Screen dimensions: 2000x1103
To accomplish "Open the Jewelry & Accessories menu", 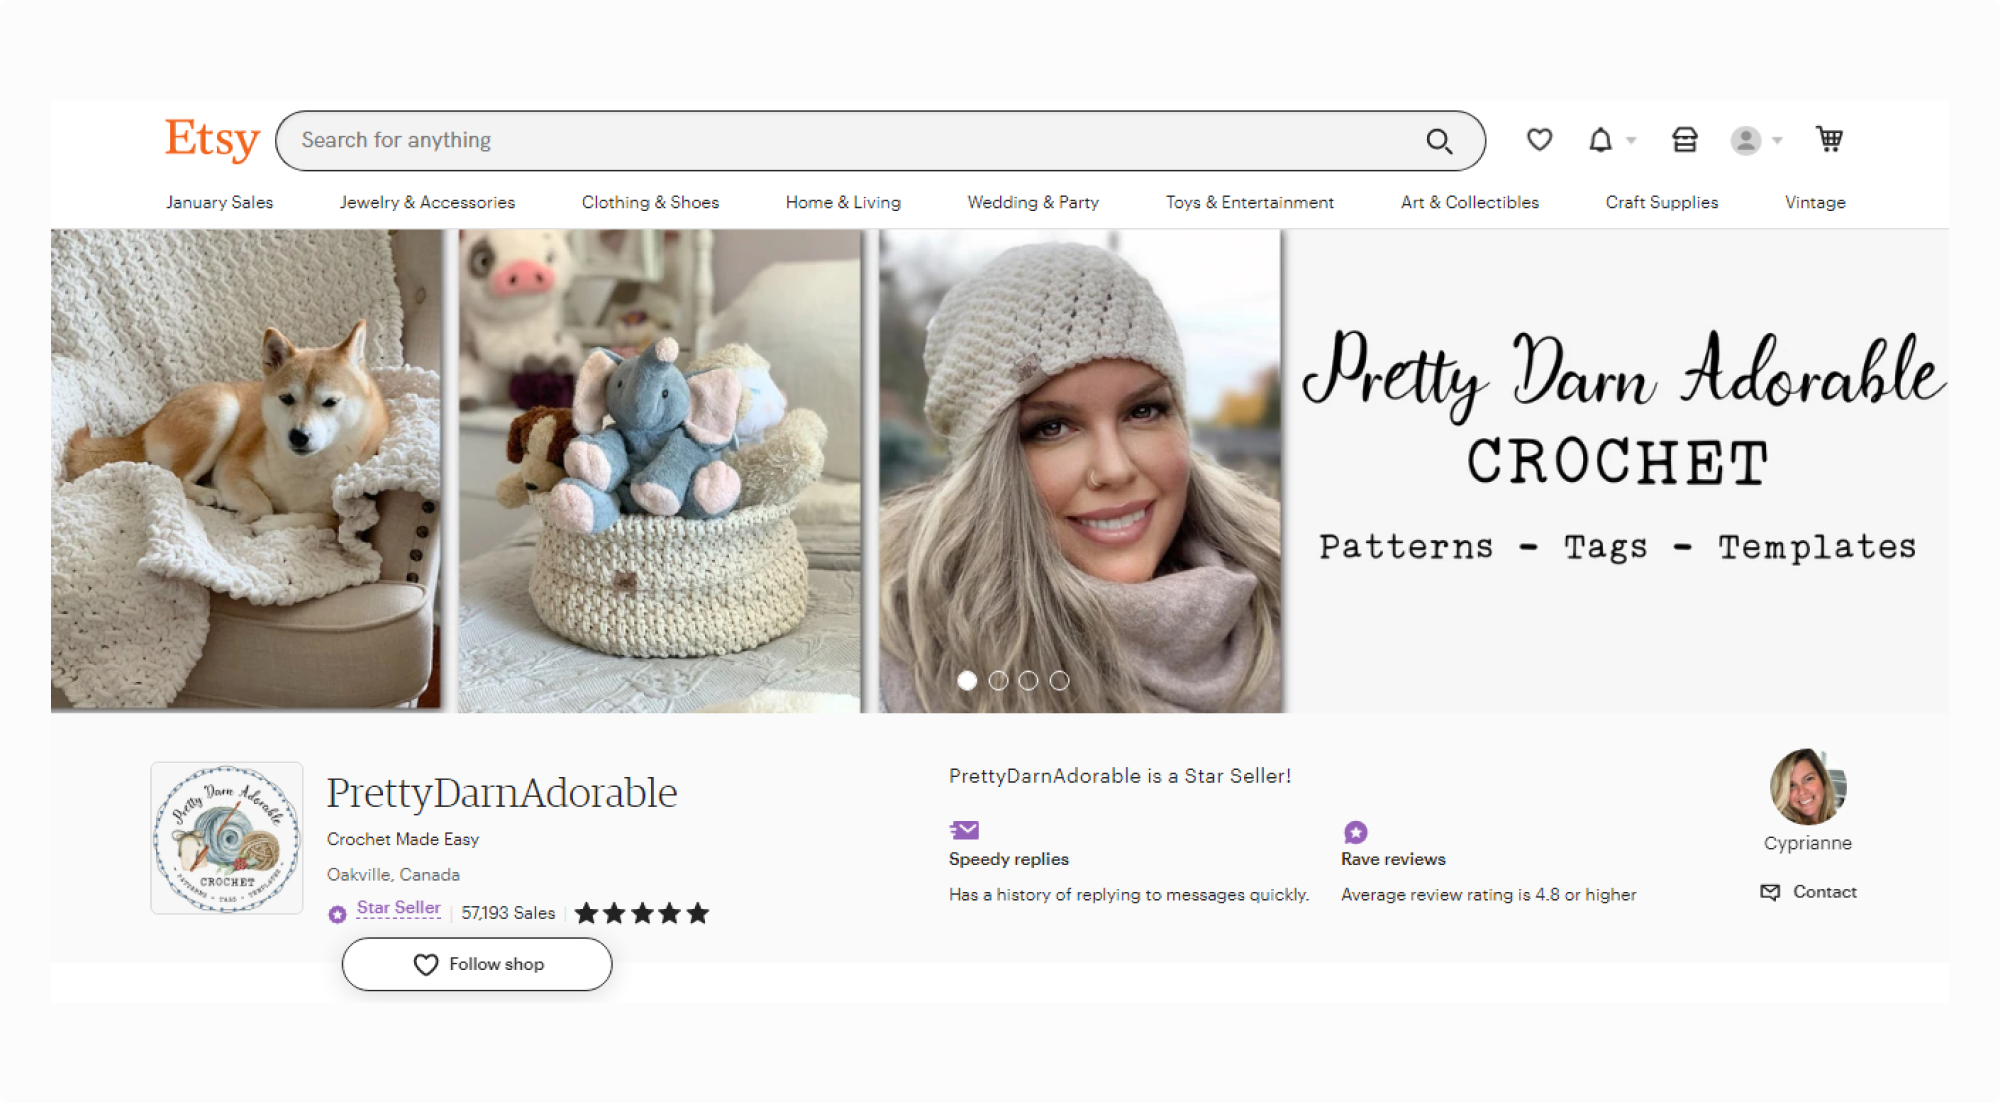I will (x=428, y=202).
